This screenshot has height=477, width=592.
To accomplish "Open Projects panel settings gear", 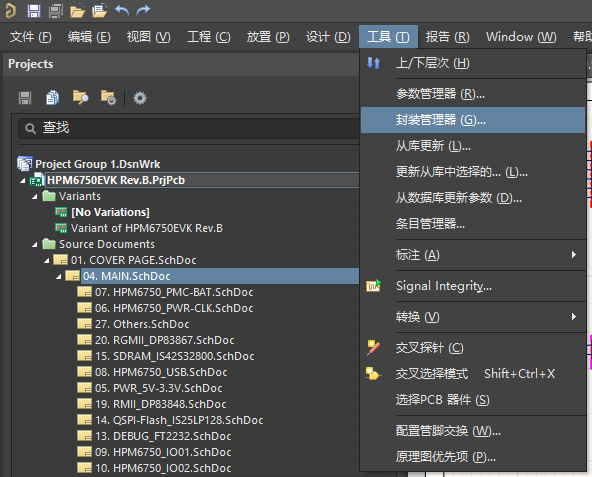I will click(140, 98).
